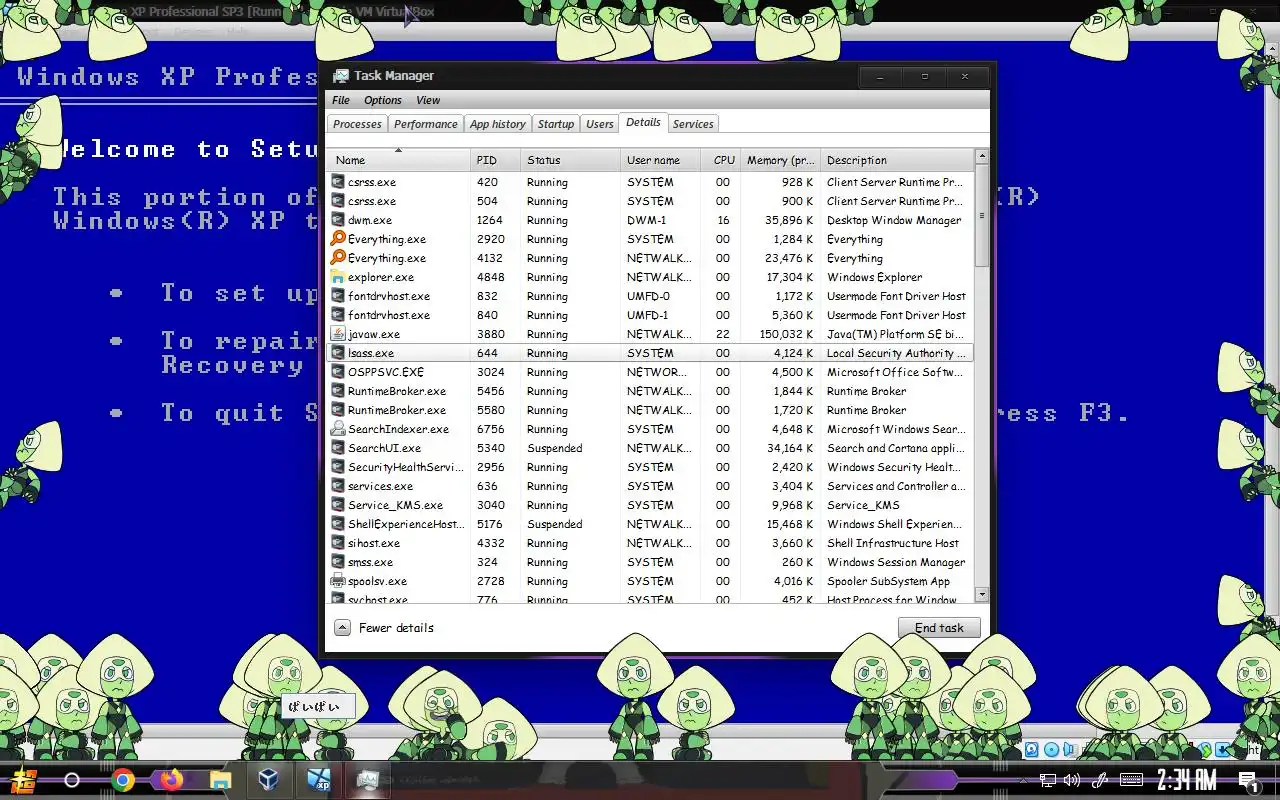Viewport: 1280px width, 800px height.
Task: Open the Action Center notifications icon
Action: [x=1247, y=781]
